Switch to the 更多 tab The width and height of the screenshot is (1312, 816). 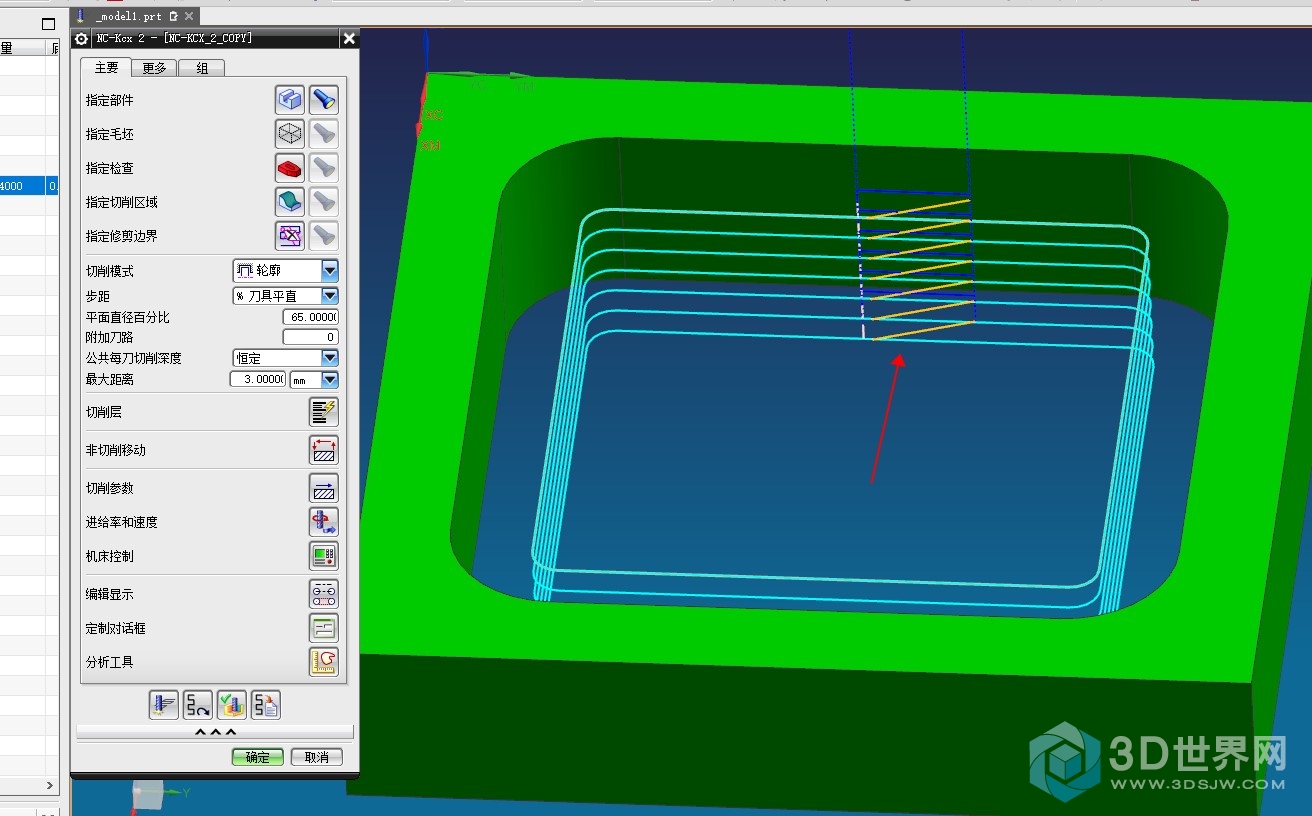[x=154, y=68]
